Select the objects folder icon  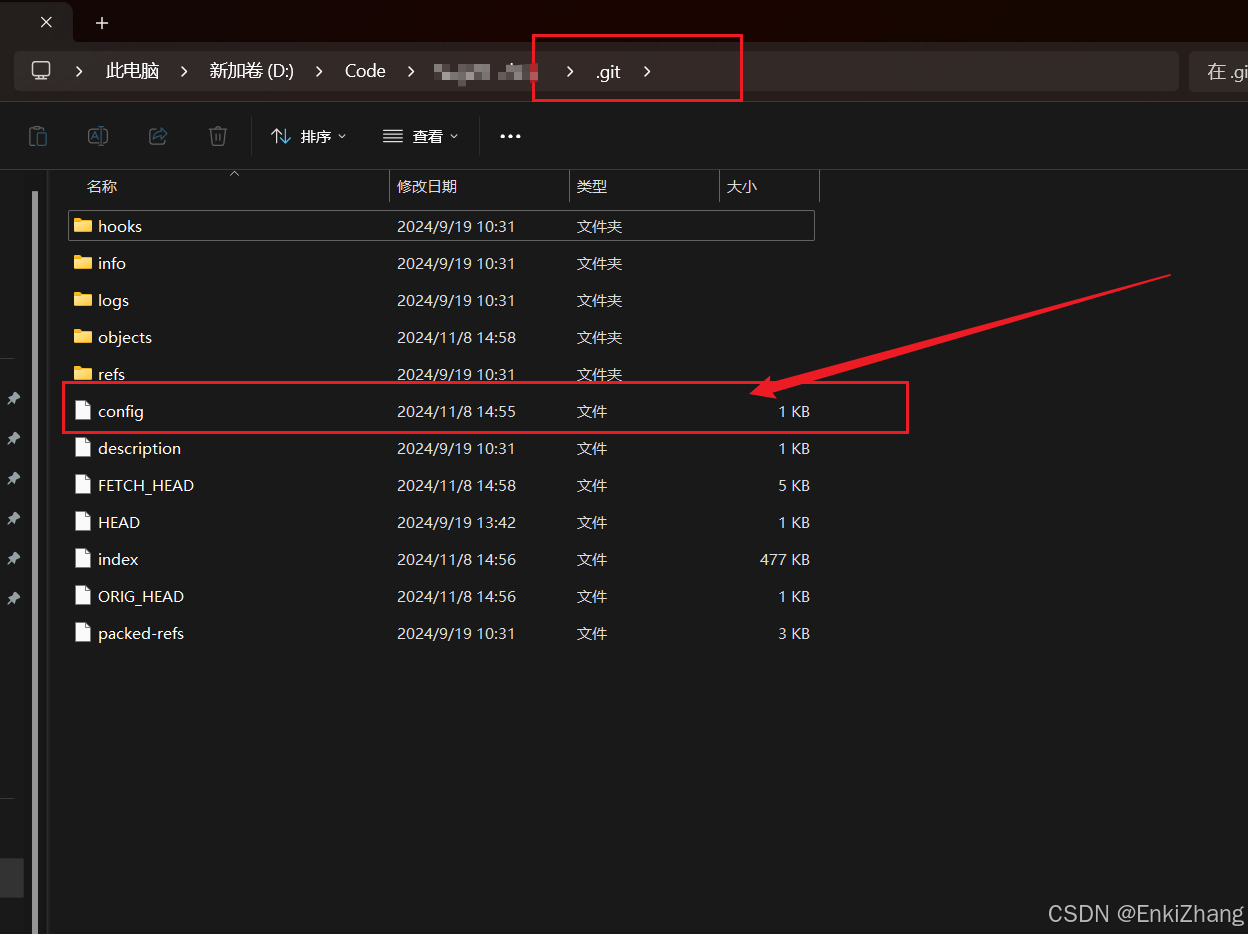coord(83,337)
